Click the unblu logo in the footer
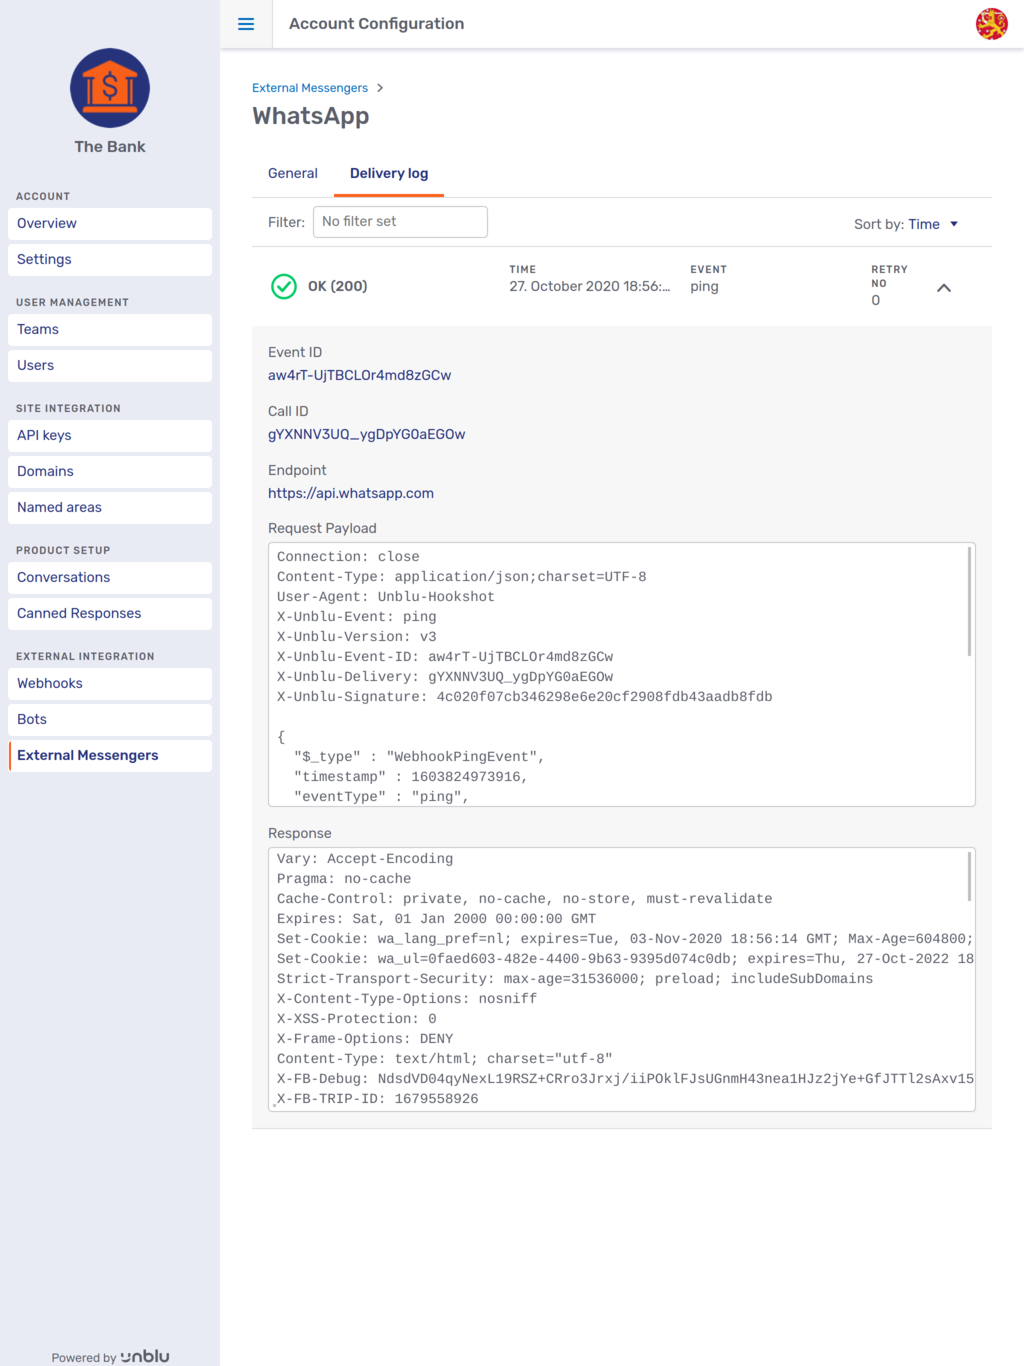The height and width of the screenshot is (1366, 1024). point(146,1356)
